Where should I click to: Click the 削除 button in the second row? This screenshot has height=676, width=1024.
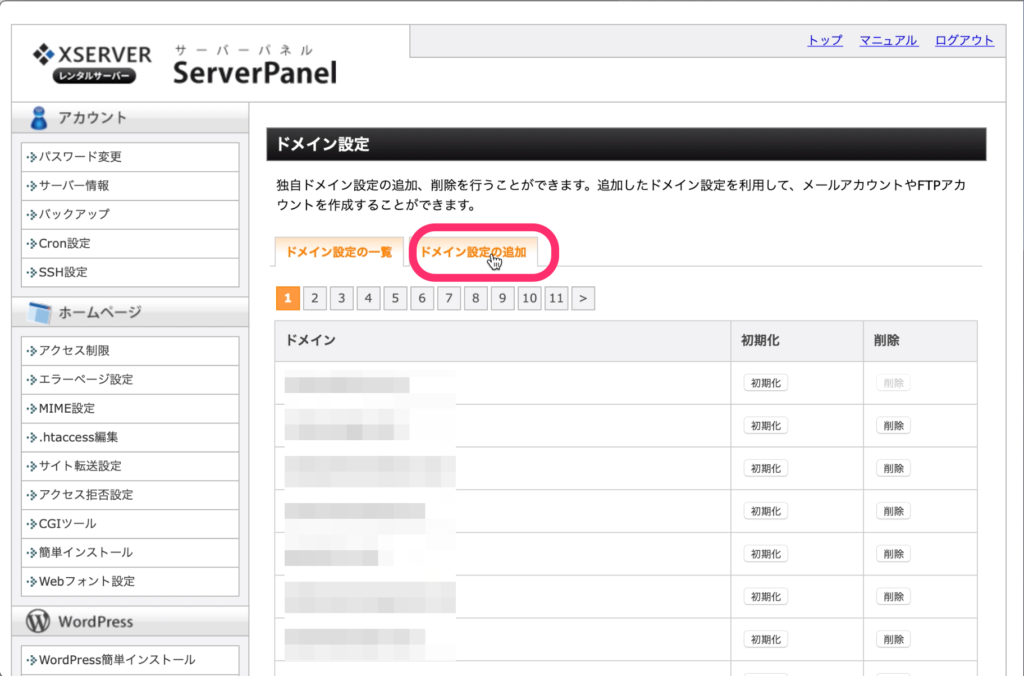click(891, 425)
